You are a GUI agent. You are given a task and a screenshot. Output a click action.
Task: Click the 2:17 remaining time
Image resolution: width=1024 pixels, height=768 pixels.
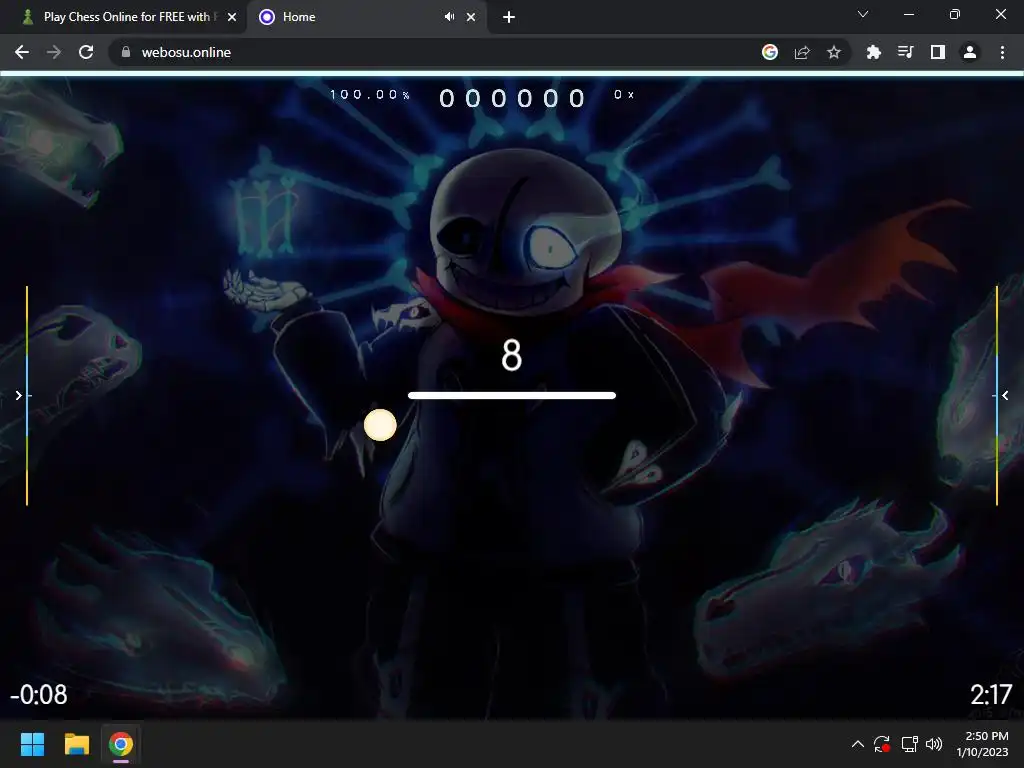[x=991, y=695]
